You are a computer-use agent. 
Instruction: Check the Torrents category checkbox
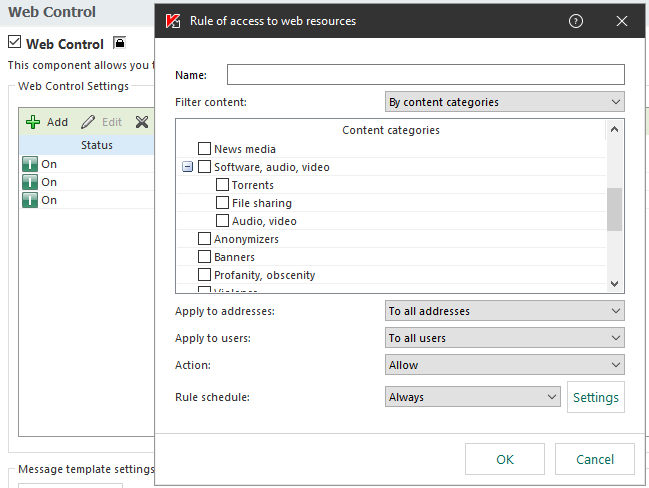click(223, 185)
